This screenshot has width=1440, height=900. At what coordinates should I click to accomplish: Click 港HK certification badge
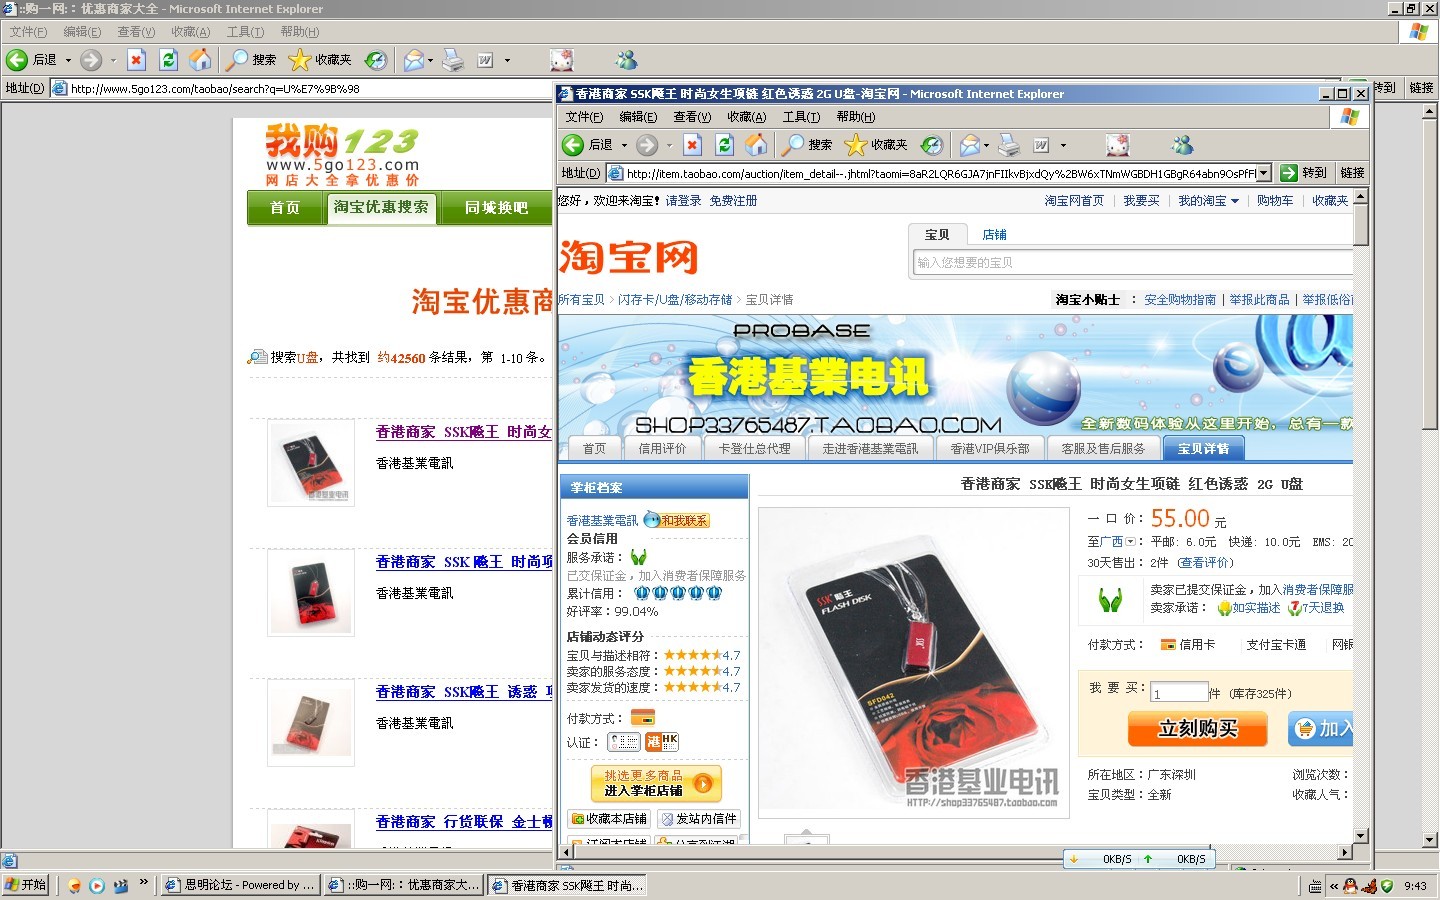(x=662, y=741)
